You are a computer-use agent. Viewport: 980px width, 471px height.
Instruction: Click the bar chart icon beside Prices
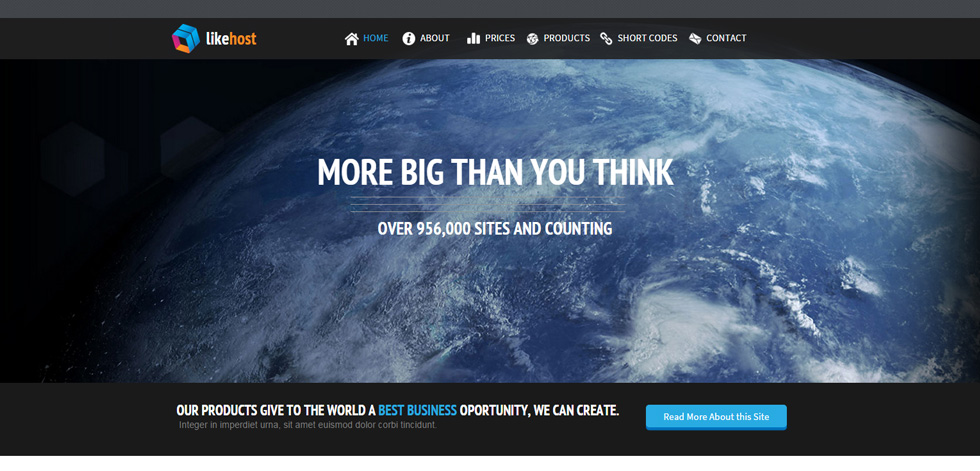pyautogui.click(x=473, y=39)
